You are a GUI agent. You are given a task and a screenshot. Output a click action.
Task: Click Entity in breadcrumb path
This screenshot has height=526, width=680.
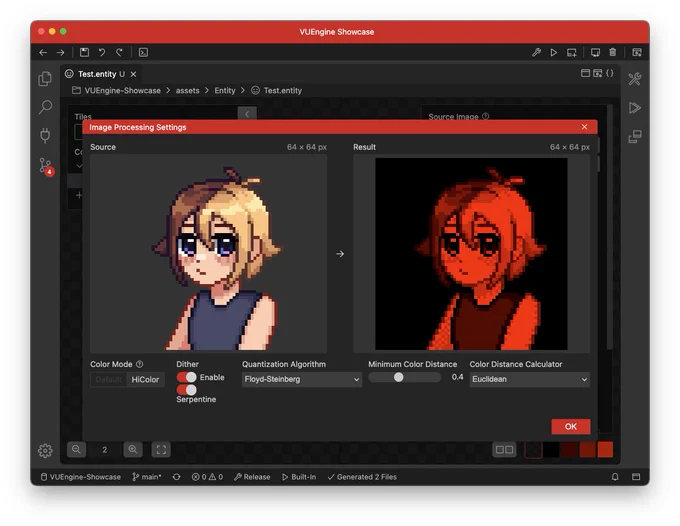(225, 91)
